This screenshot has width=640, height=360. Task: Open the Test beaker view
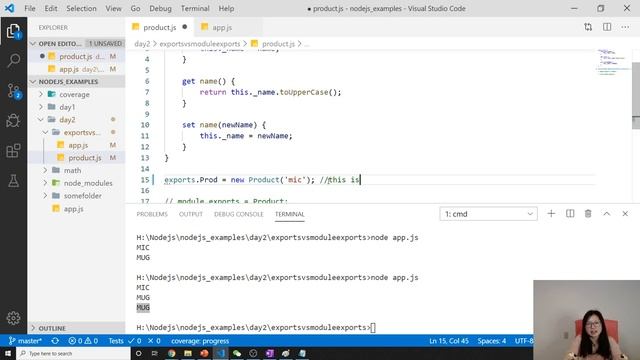pyautogui.click(x=13, y=181)
